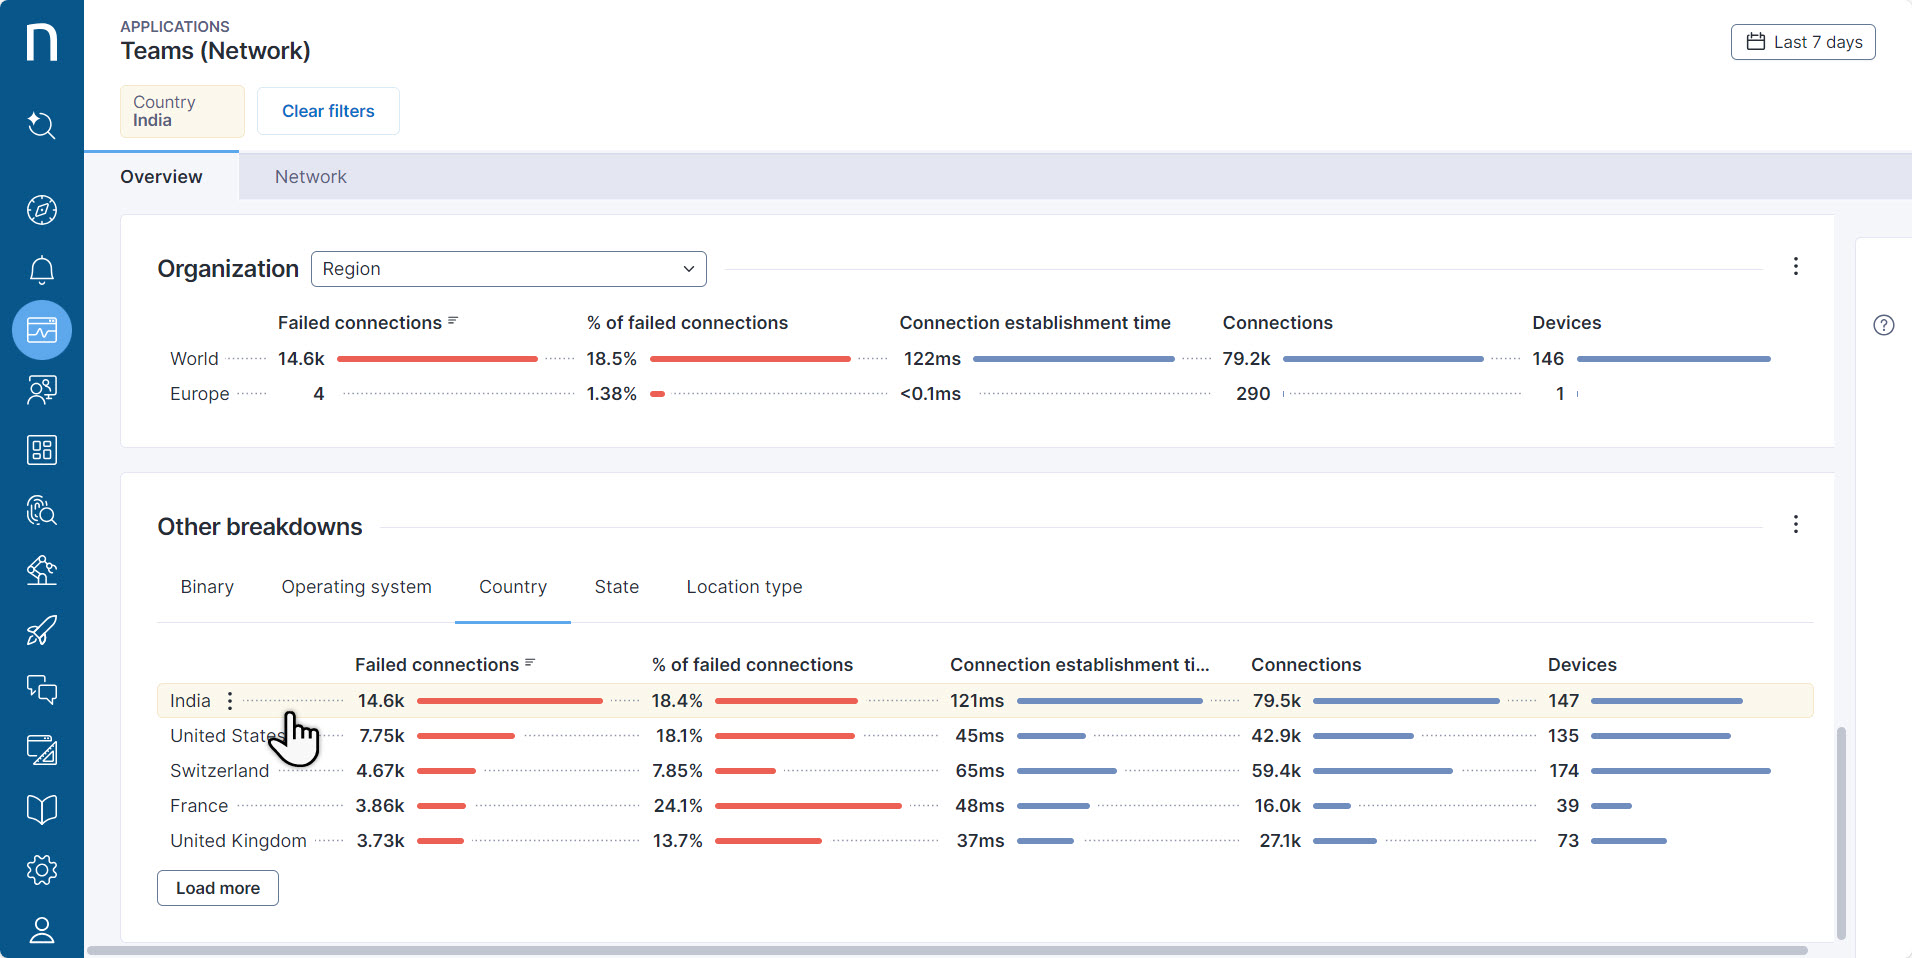Click the Load more button
1912x958 pixels.
pos(217,888)
